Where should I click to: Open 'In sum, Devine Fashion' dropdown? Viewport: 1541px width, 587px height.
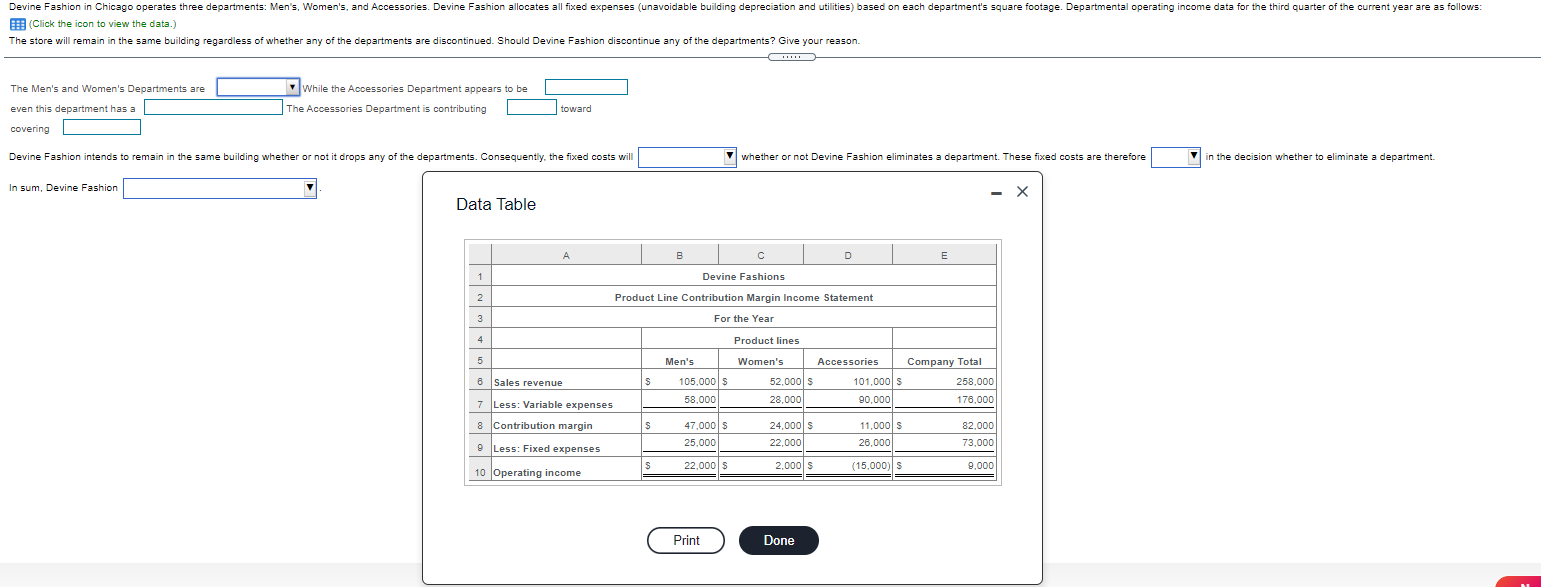click(x=220, y=188)
